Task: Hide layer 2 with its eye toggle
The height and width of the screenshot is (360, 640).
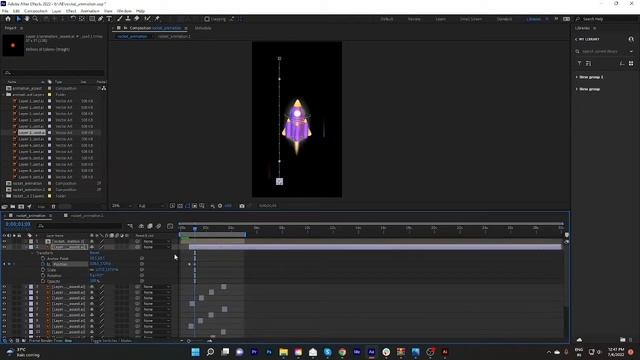Action: 4,247
